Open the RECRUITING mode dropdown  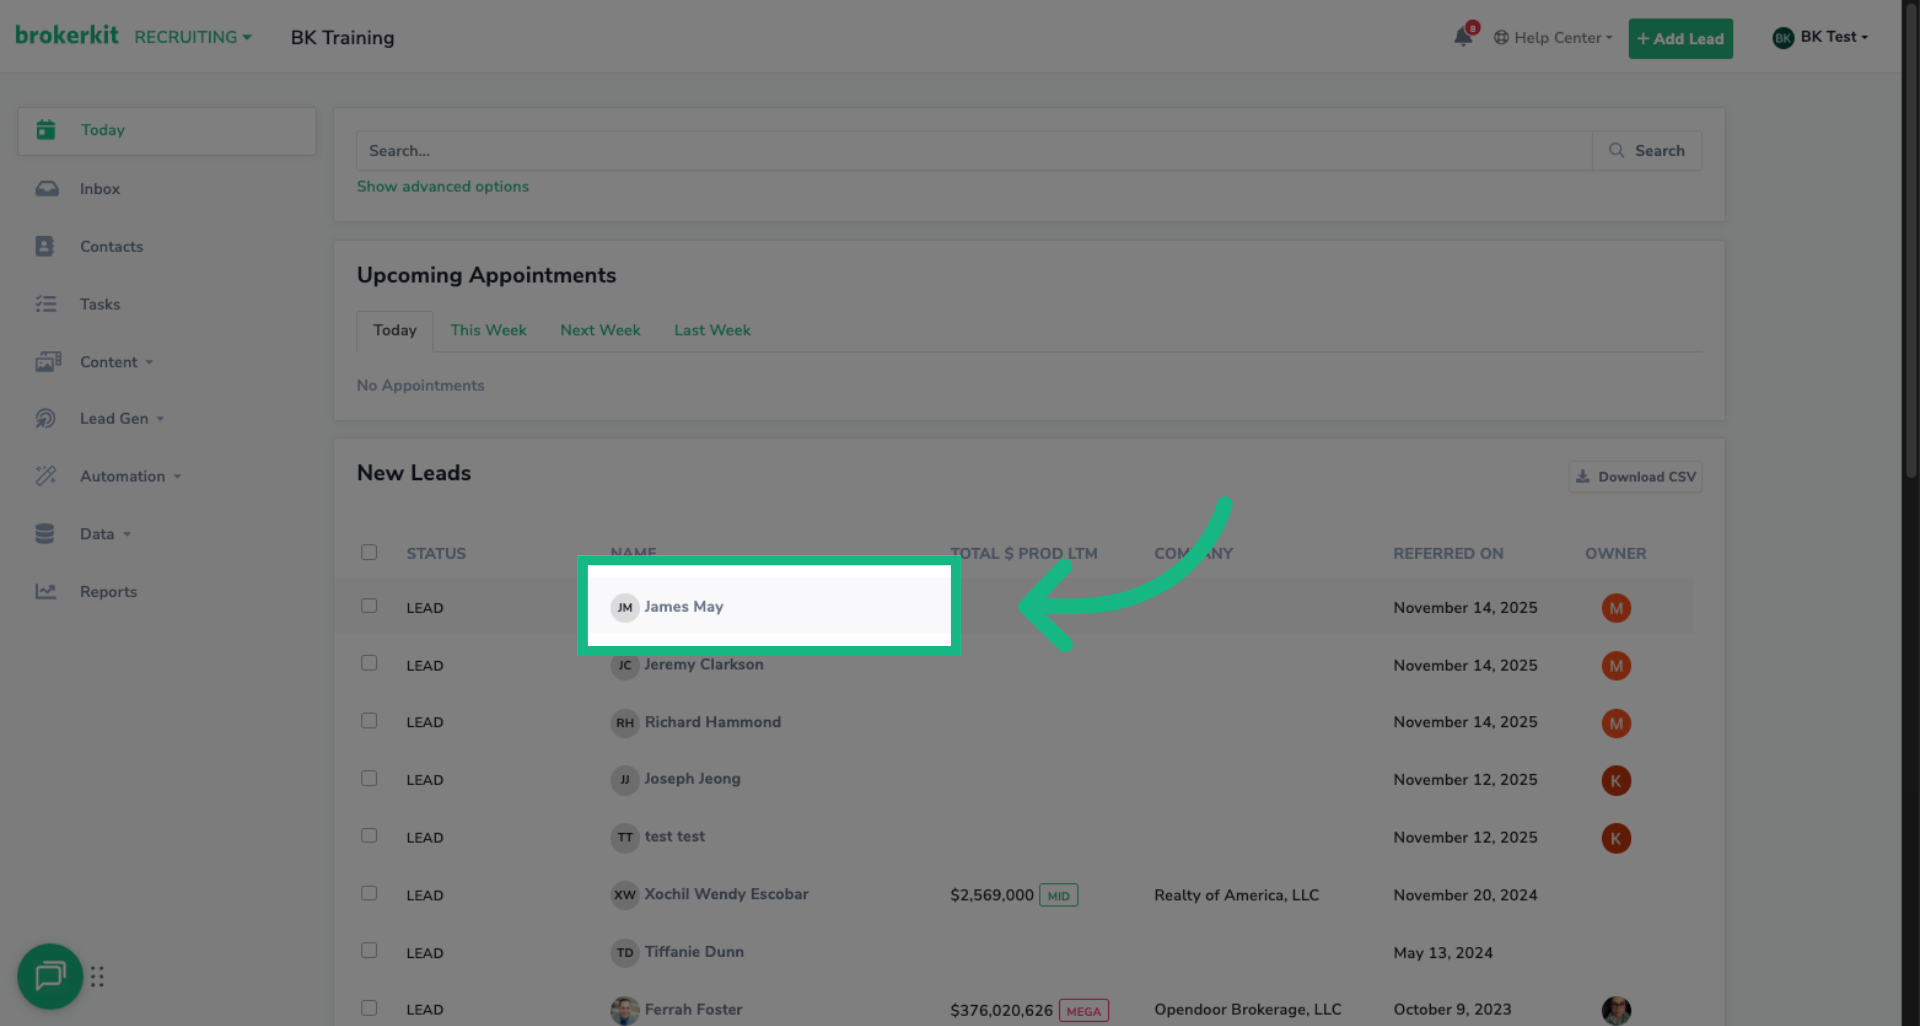tap(193, 37)
